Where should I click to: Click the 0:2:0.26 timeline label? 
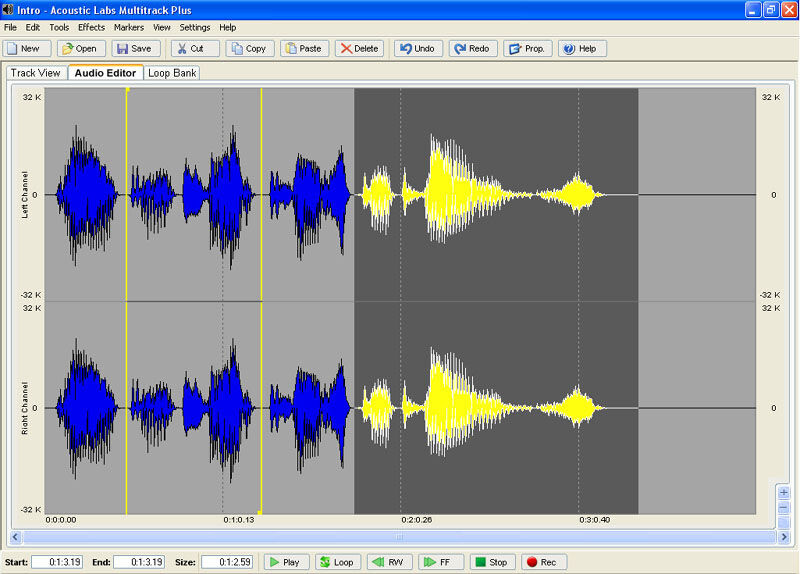[416, 520]
